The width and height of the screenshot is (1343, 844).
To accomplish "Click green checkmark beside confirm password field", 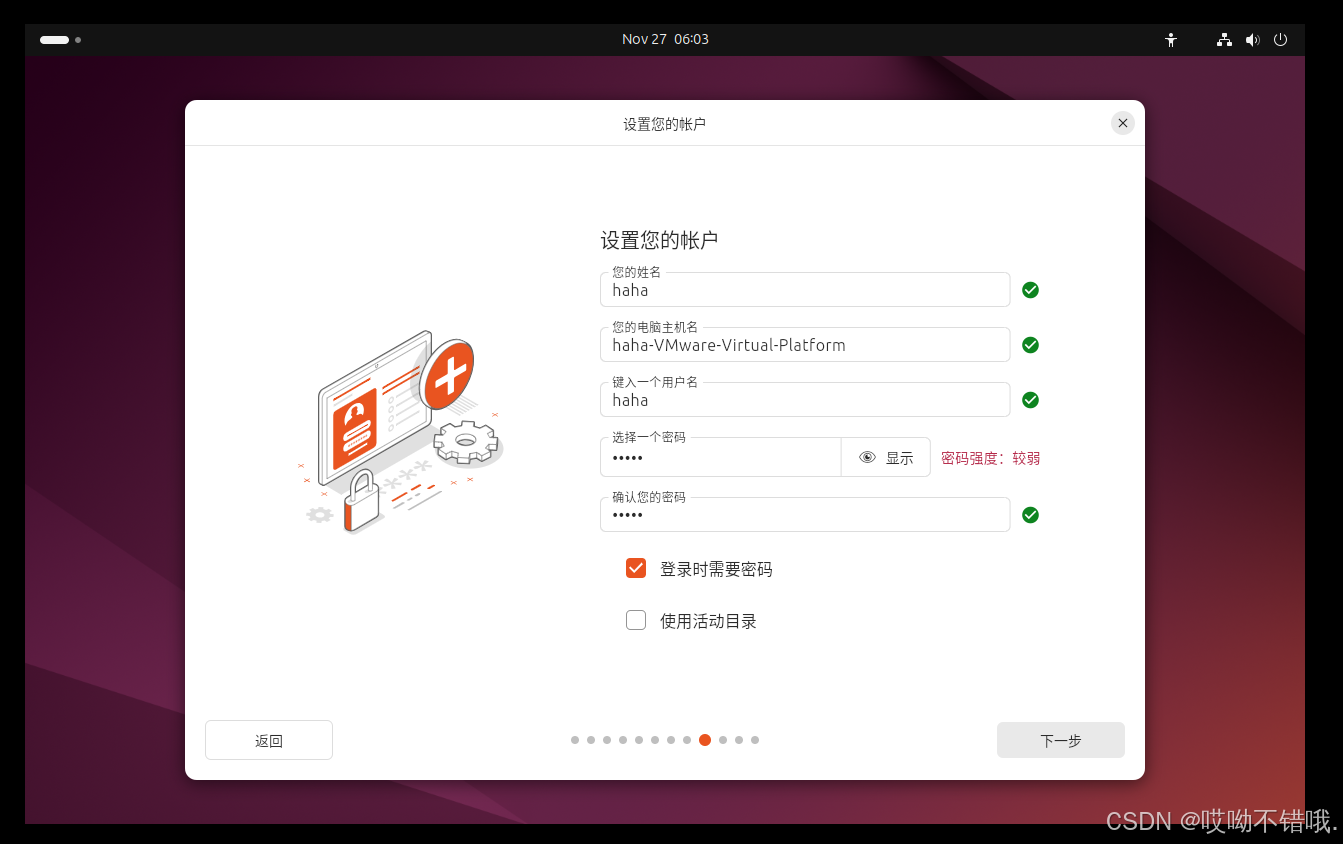I will [x=1030, y=515].
